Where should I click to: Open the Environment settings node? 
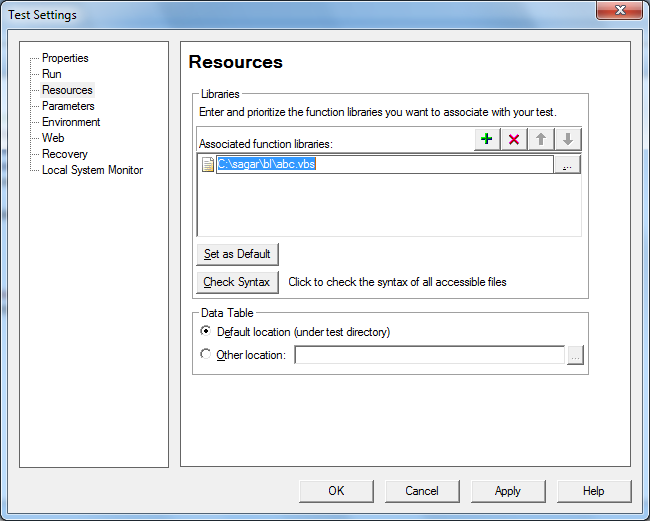71,122
